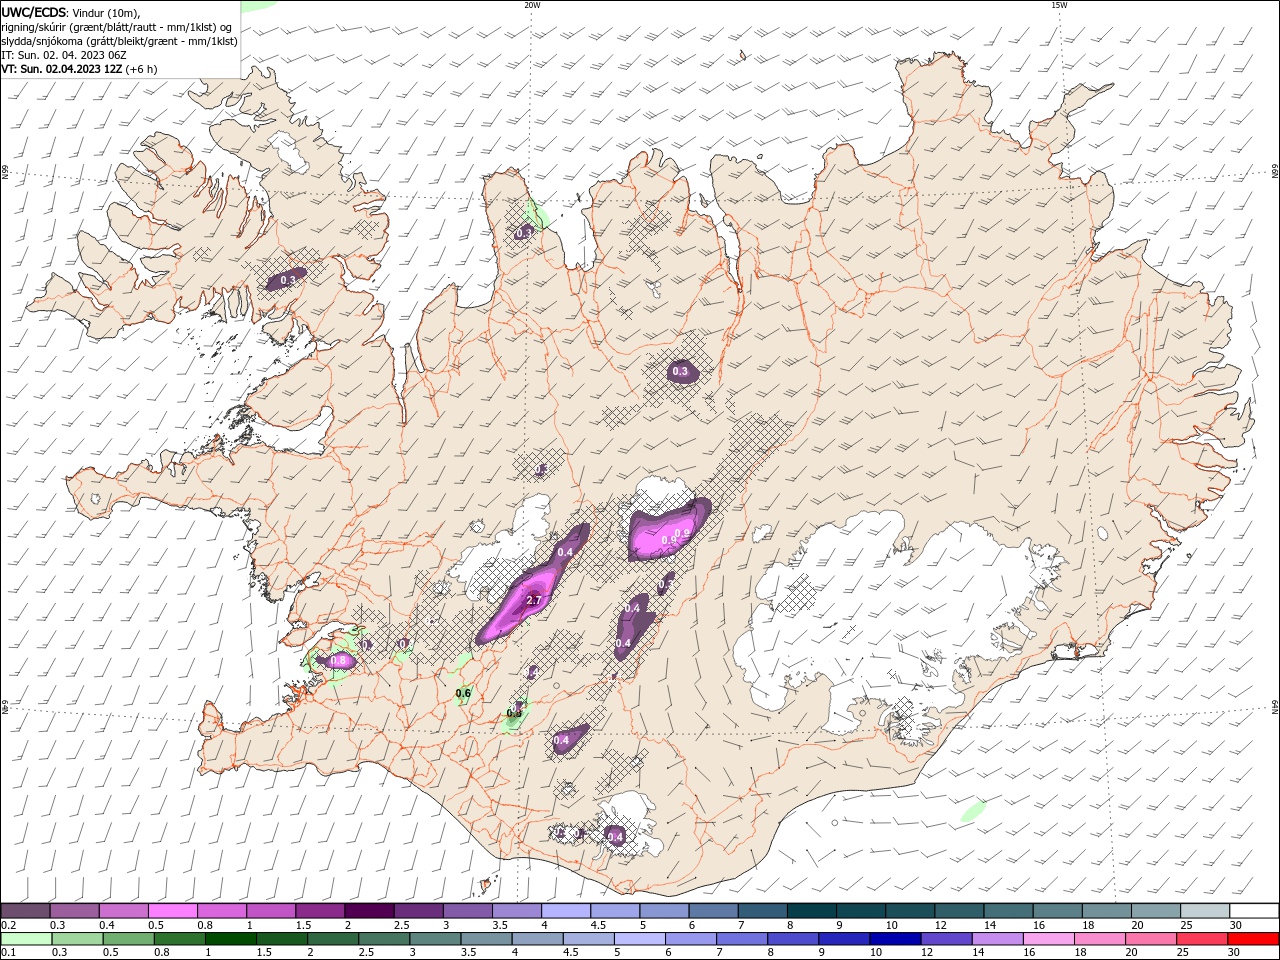Select the dark teal swatch above 8 on purple scale
Image resolution: width=1280 pixels, height=960 pixels.
click(x=810, y=911)
